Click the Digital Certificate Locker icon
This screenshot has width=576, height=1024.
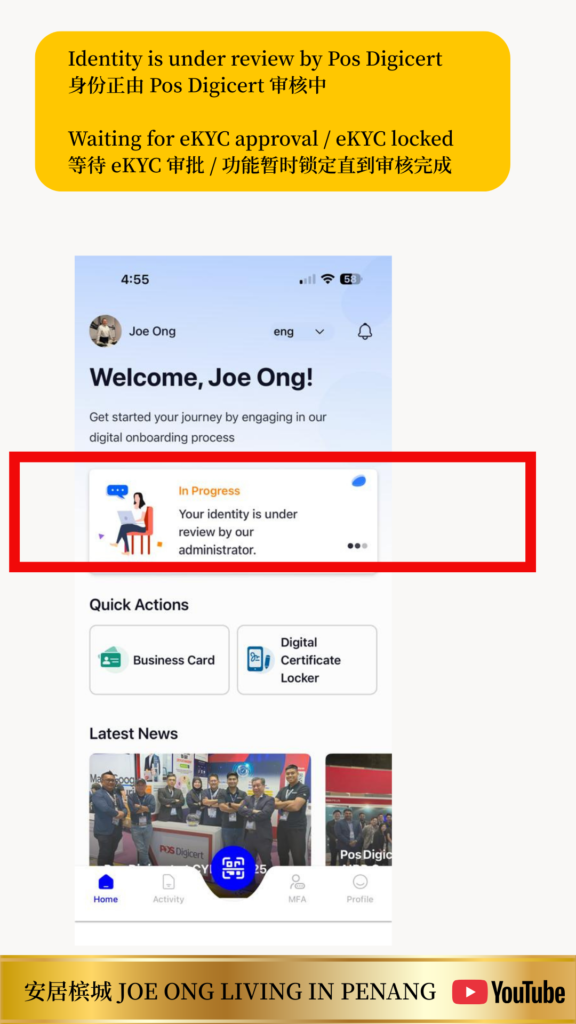click(259, 660)
